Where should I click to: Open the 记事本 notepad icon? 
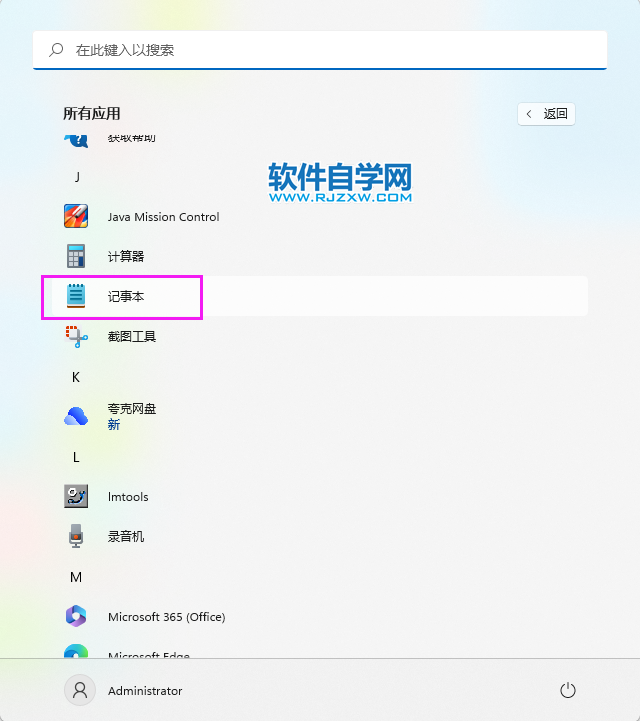click(x=76, y=296)
